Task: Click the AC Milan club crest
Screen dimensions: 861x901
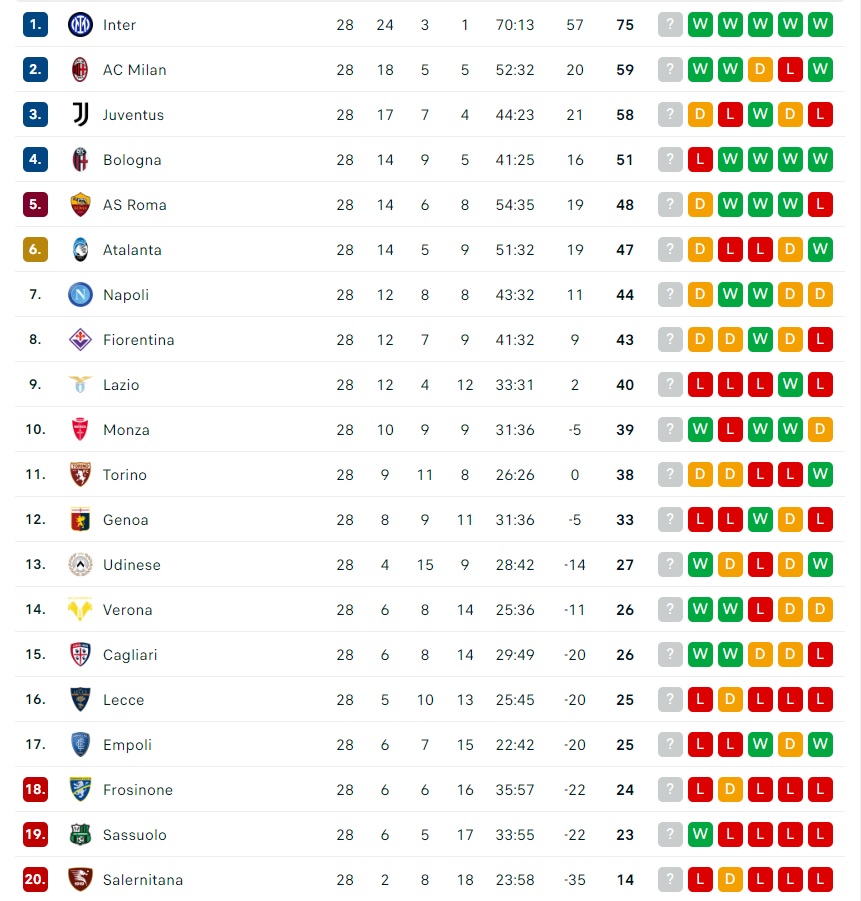Action: click(80, 70)
